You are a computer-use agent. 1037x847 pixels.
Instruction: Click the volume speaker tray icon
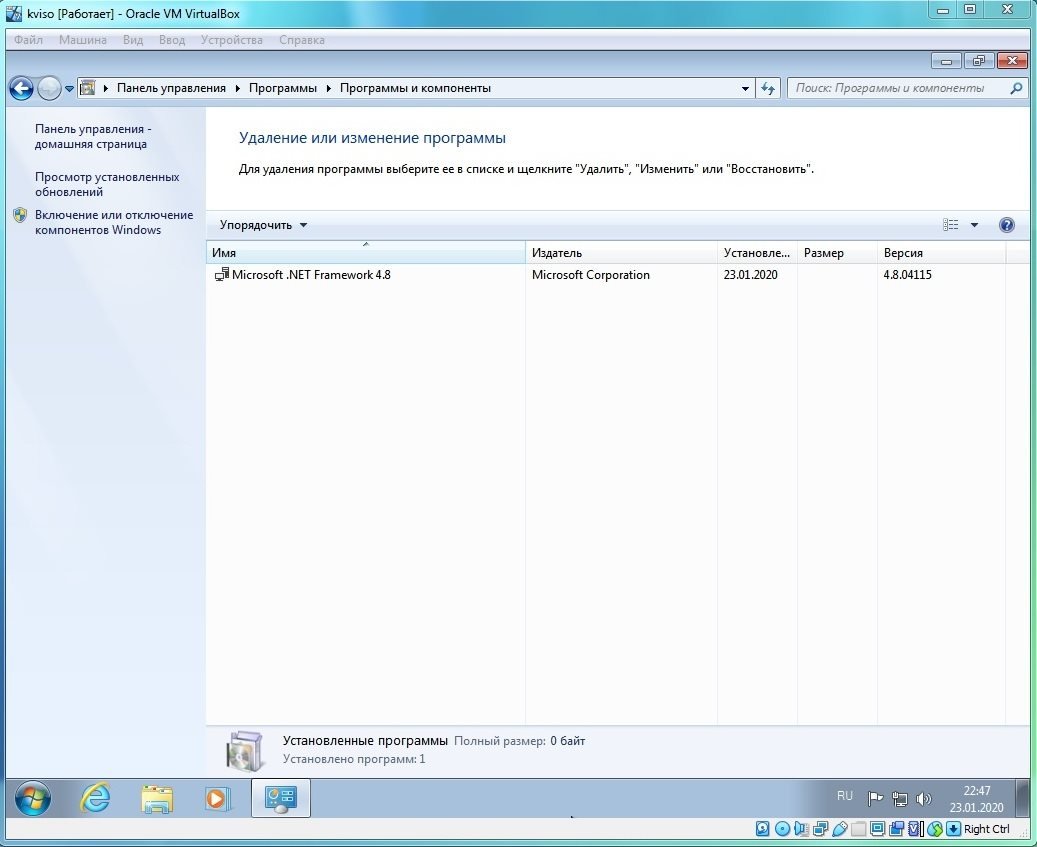[924, 799]
